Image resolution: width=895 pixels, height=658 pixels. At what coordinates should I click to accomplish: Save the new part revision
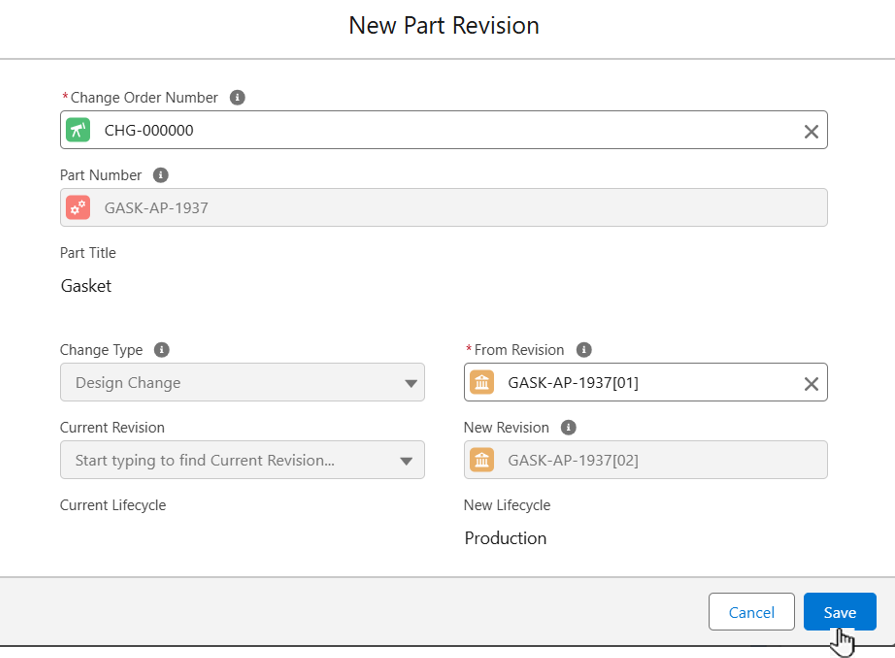coord(839,612)
